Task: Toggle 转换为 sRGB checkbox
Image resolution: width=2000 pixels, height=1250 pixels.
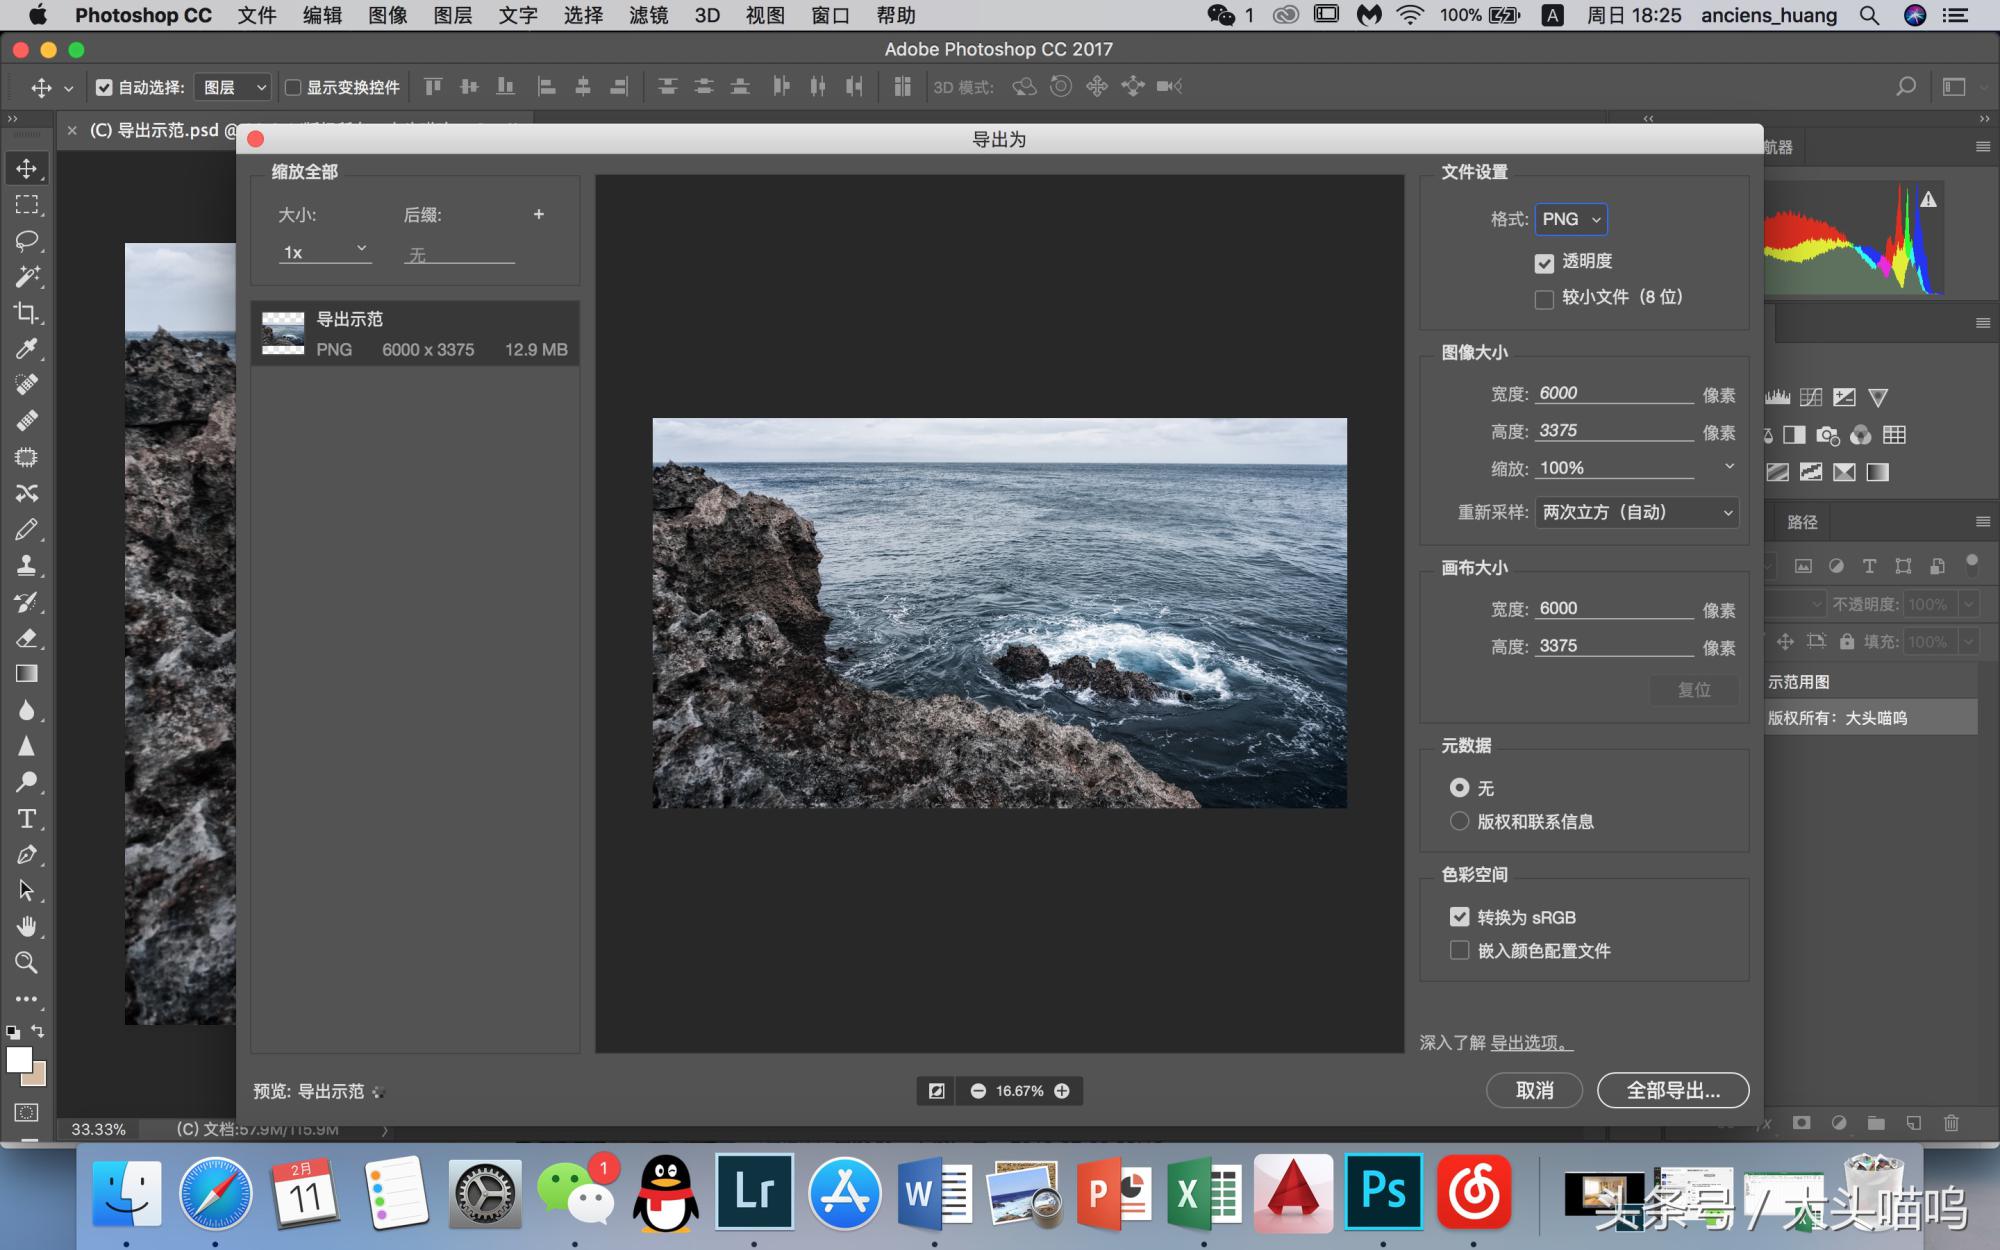Action: [1459, 917]
